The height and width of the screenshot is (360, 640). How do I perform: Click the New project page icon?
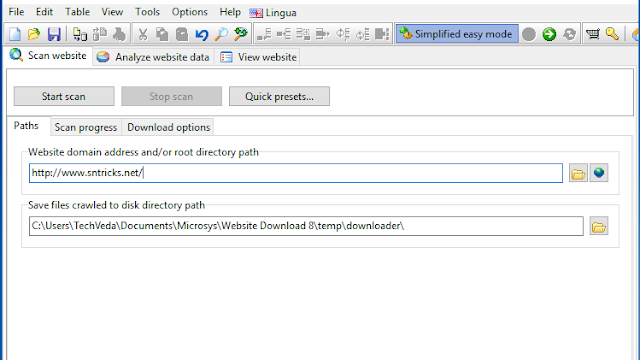click(x=15, y=34)
